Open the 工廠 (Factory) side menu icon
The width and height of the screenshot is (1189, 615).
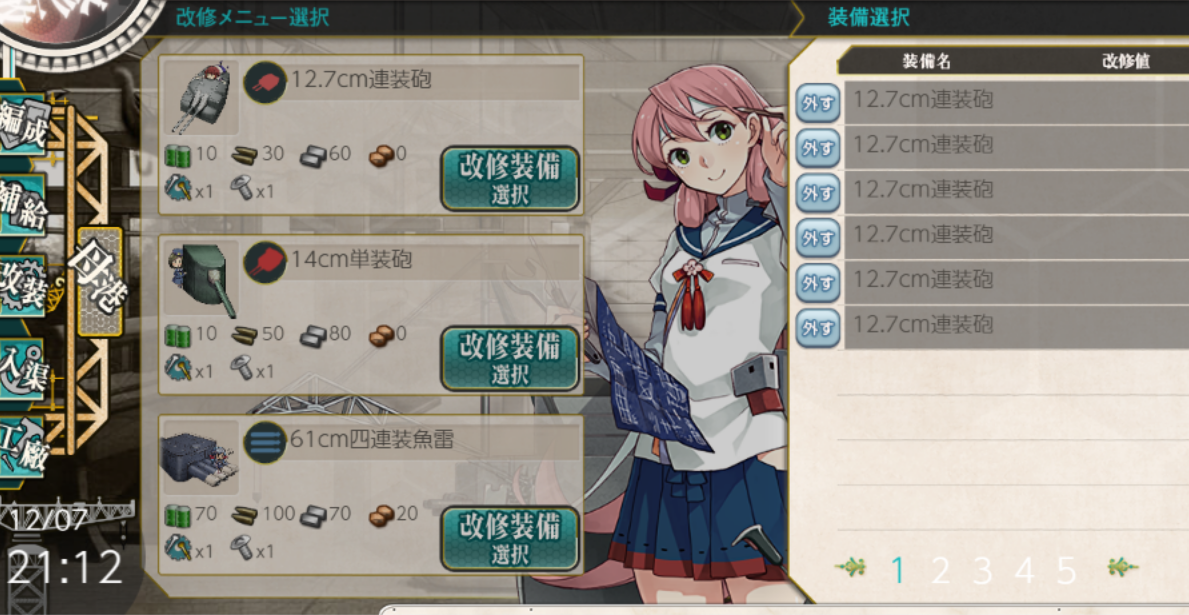coord(23,446)
